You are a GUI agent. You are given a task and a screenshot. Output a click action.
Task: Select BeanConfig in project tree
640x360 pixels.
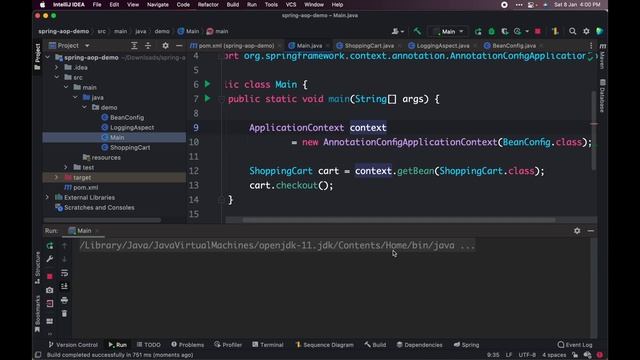point(127,118)
